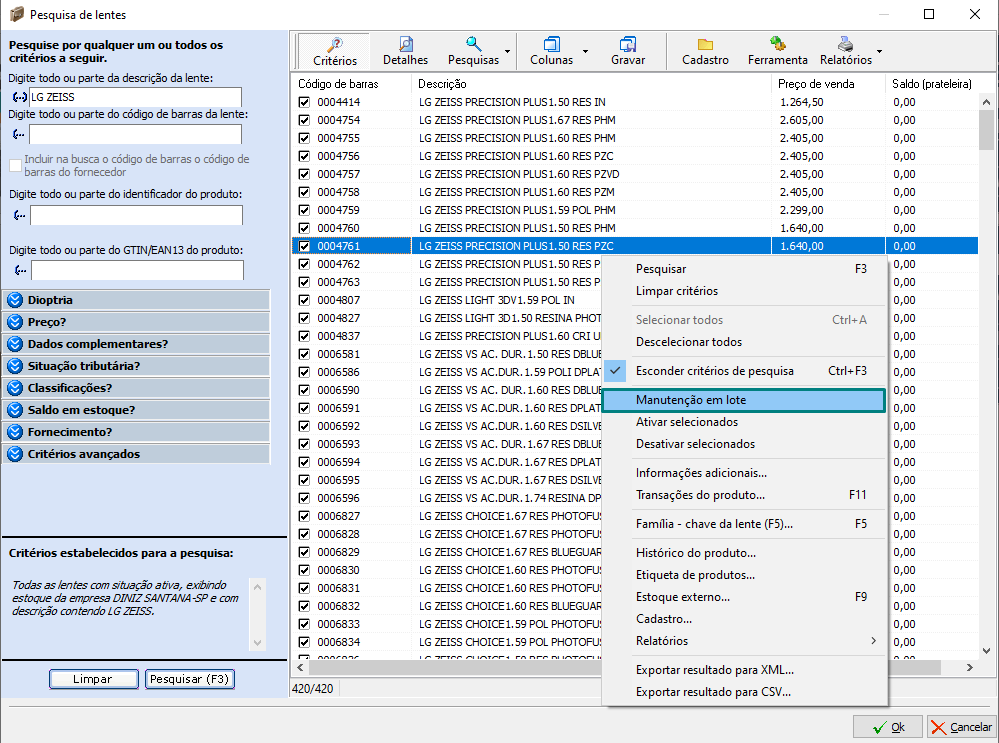Uncheck the checkbox for barcode 0004756
The image size is (999, 743).
[x=304, y=156]
